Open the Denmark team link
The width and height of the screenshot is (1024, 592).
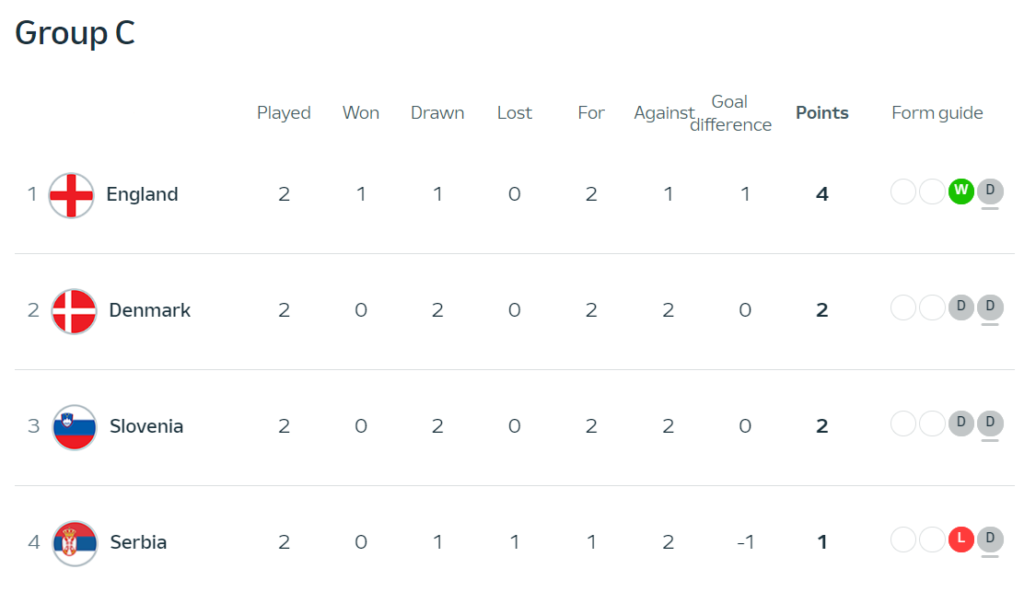click(x=150, y=310)
